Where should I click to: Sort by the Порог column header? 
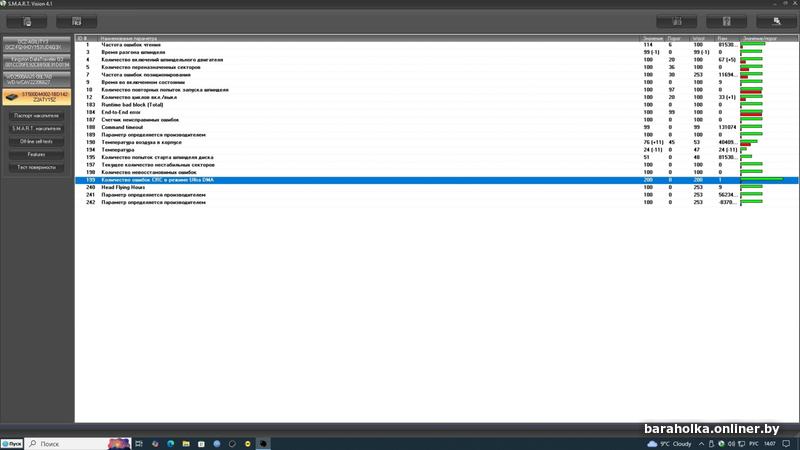pos(678,38)
